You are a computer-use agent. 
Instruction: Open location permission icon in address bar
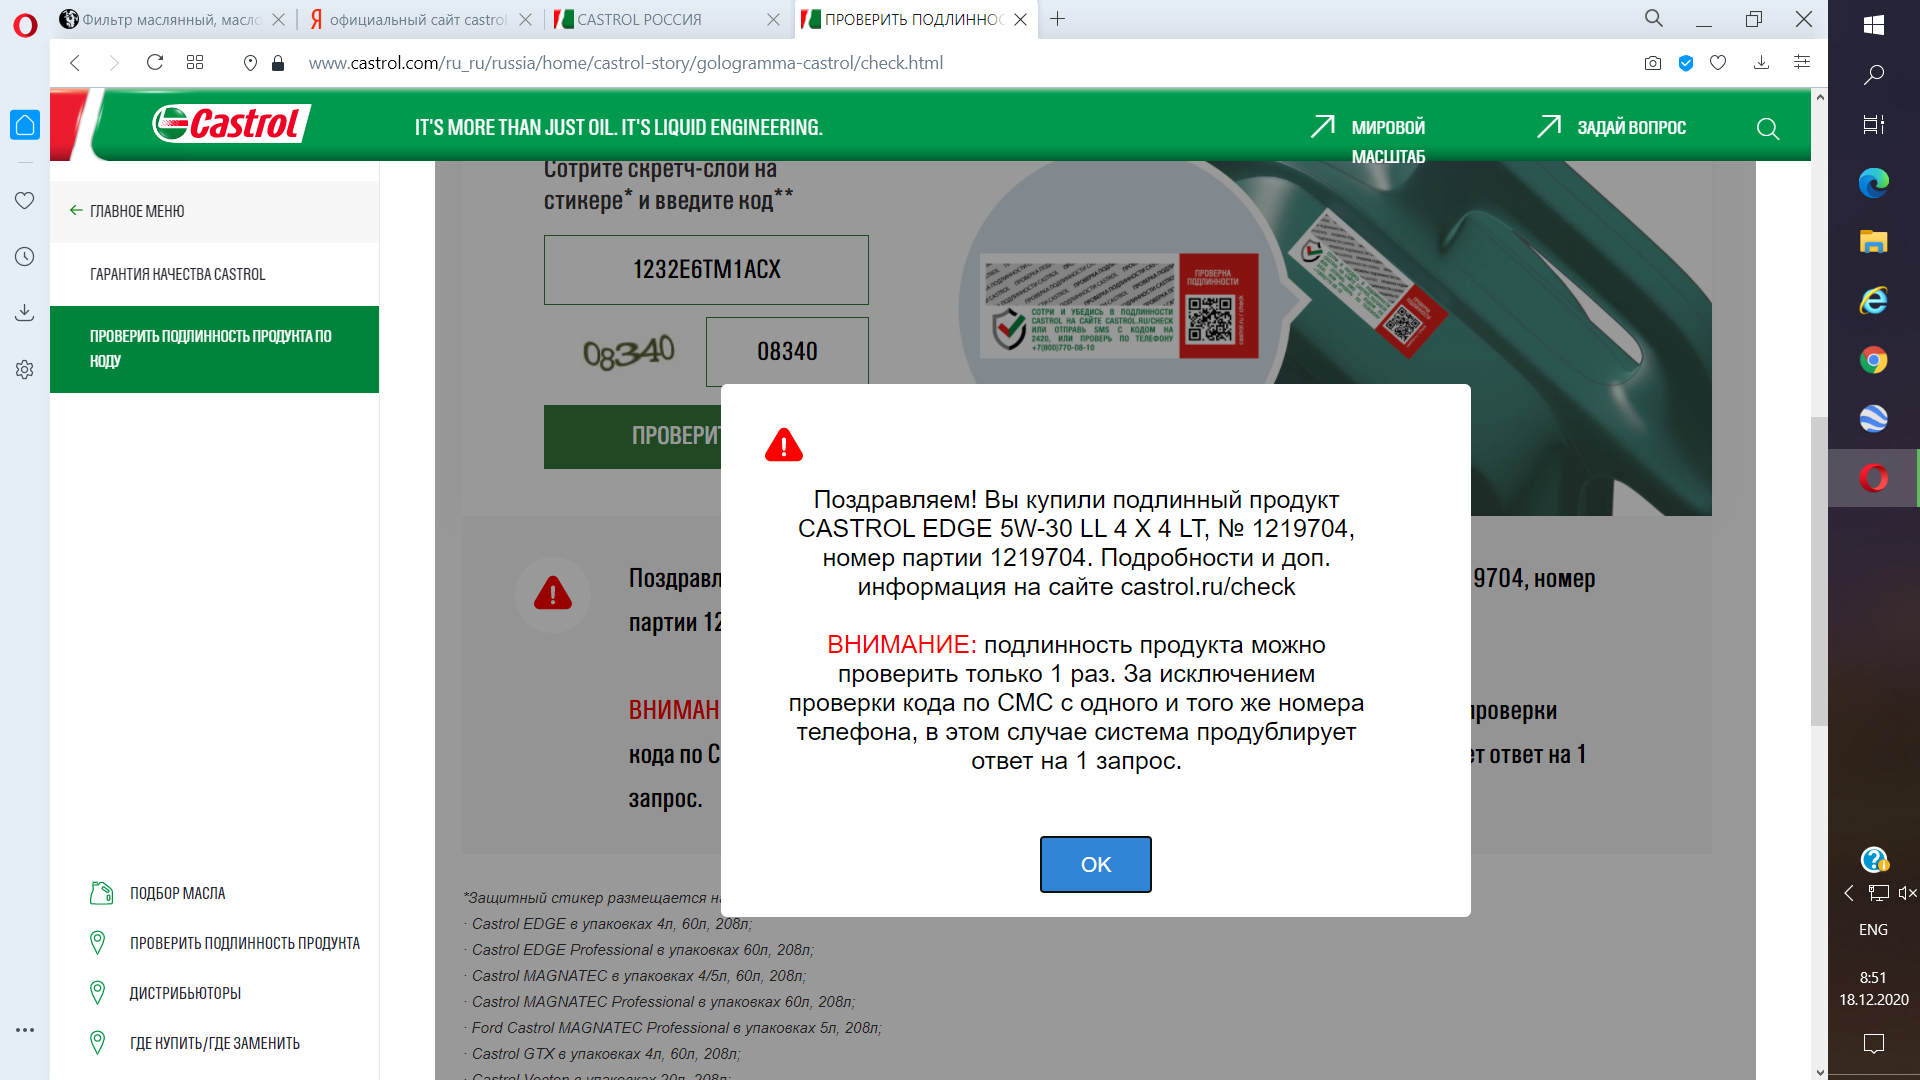point(250,63)
